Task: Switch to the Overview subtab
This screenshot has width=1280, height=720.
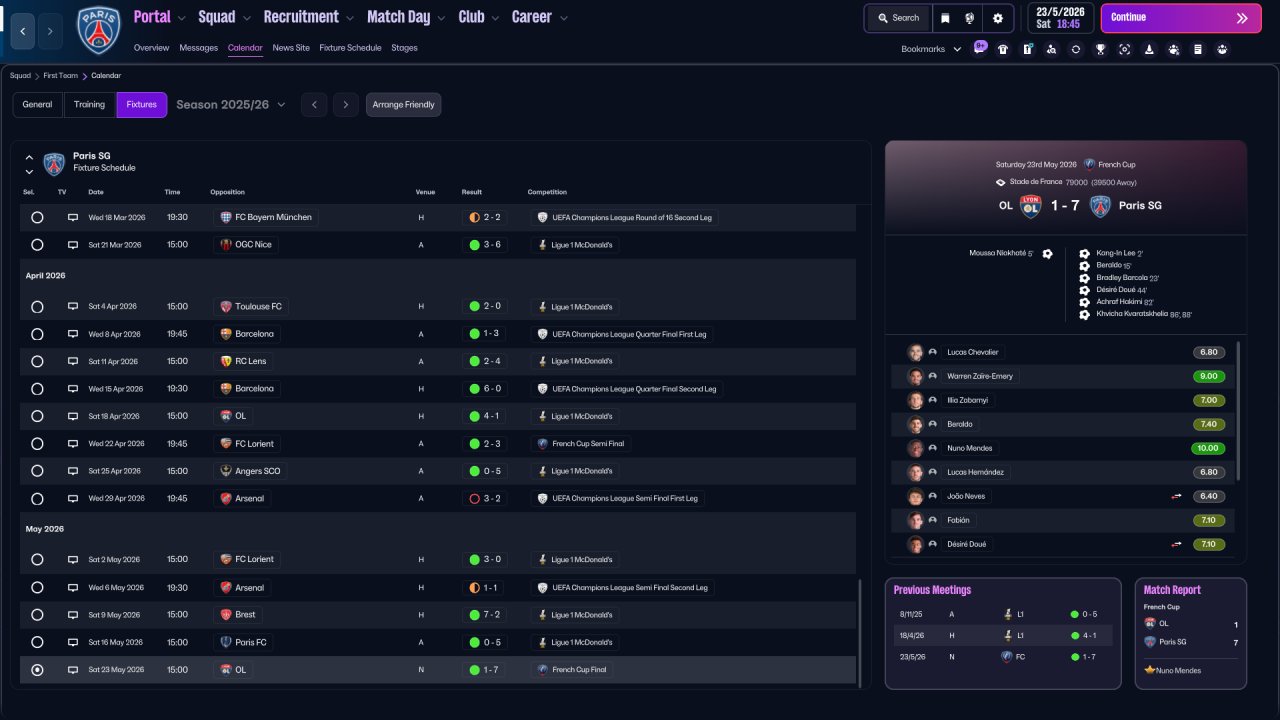Action: [151, 48]
